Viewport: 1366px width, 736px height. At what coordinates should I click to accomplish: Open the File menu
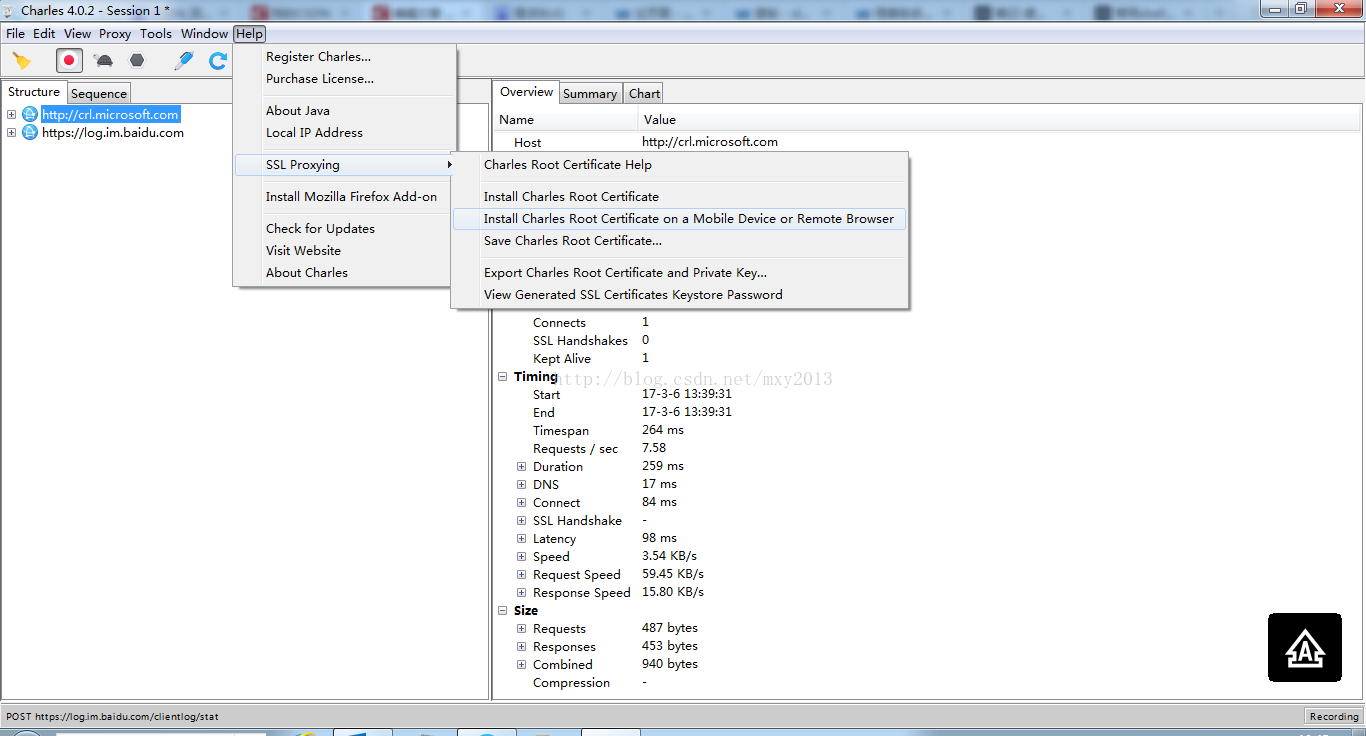point(15,33)
